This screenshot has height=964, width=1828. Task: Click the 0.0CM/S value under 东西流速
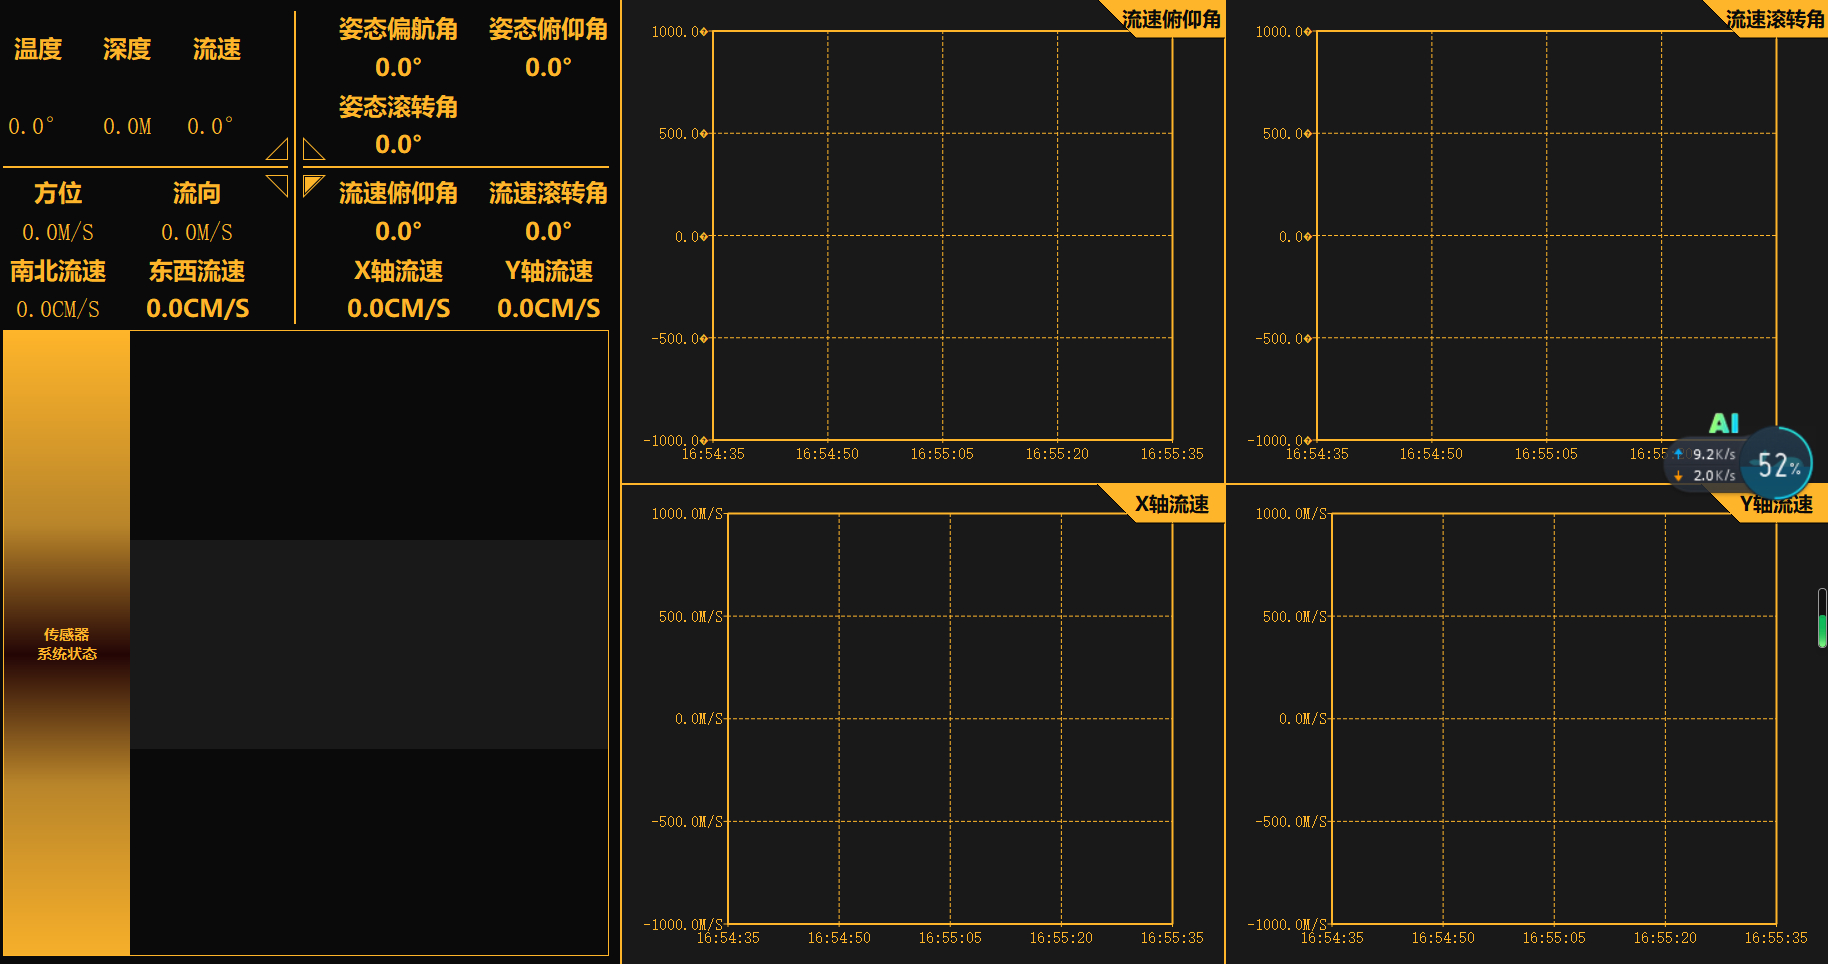point(198,308)
